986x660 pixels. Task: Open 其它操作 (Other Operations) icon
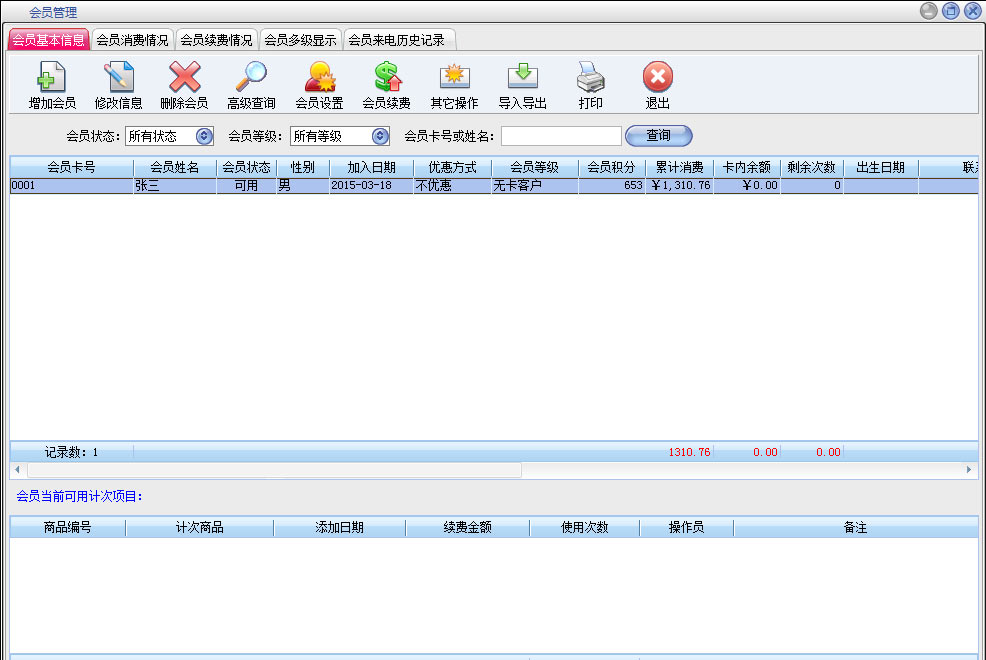[454, 78]
